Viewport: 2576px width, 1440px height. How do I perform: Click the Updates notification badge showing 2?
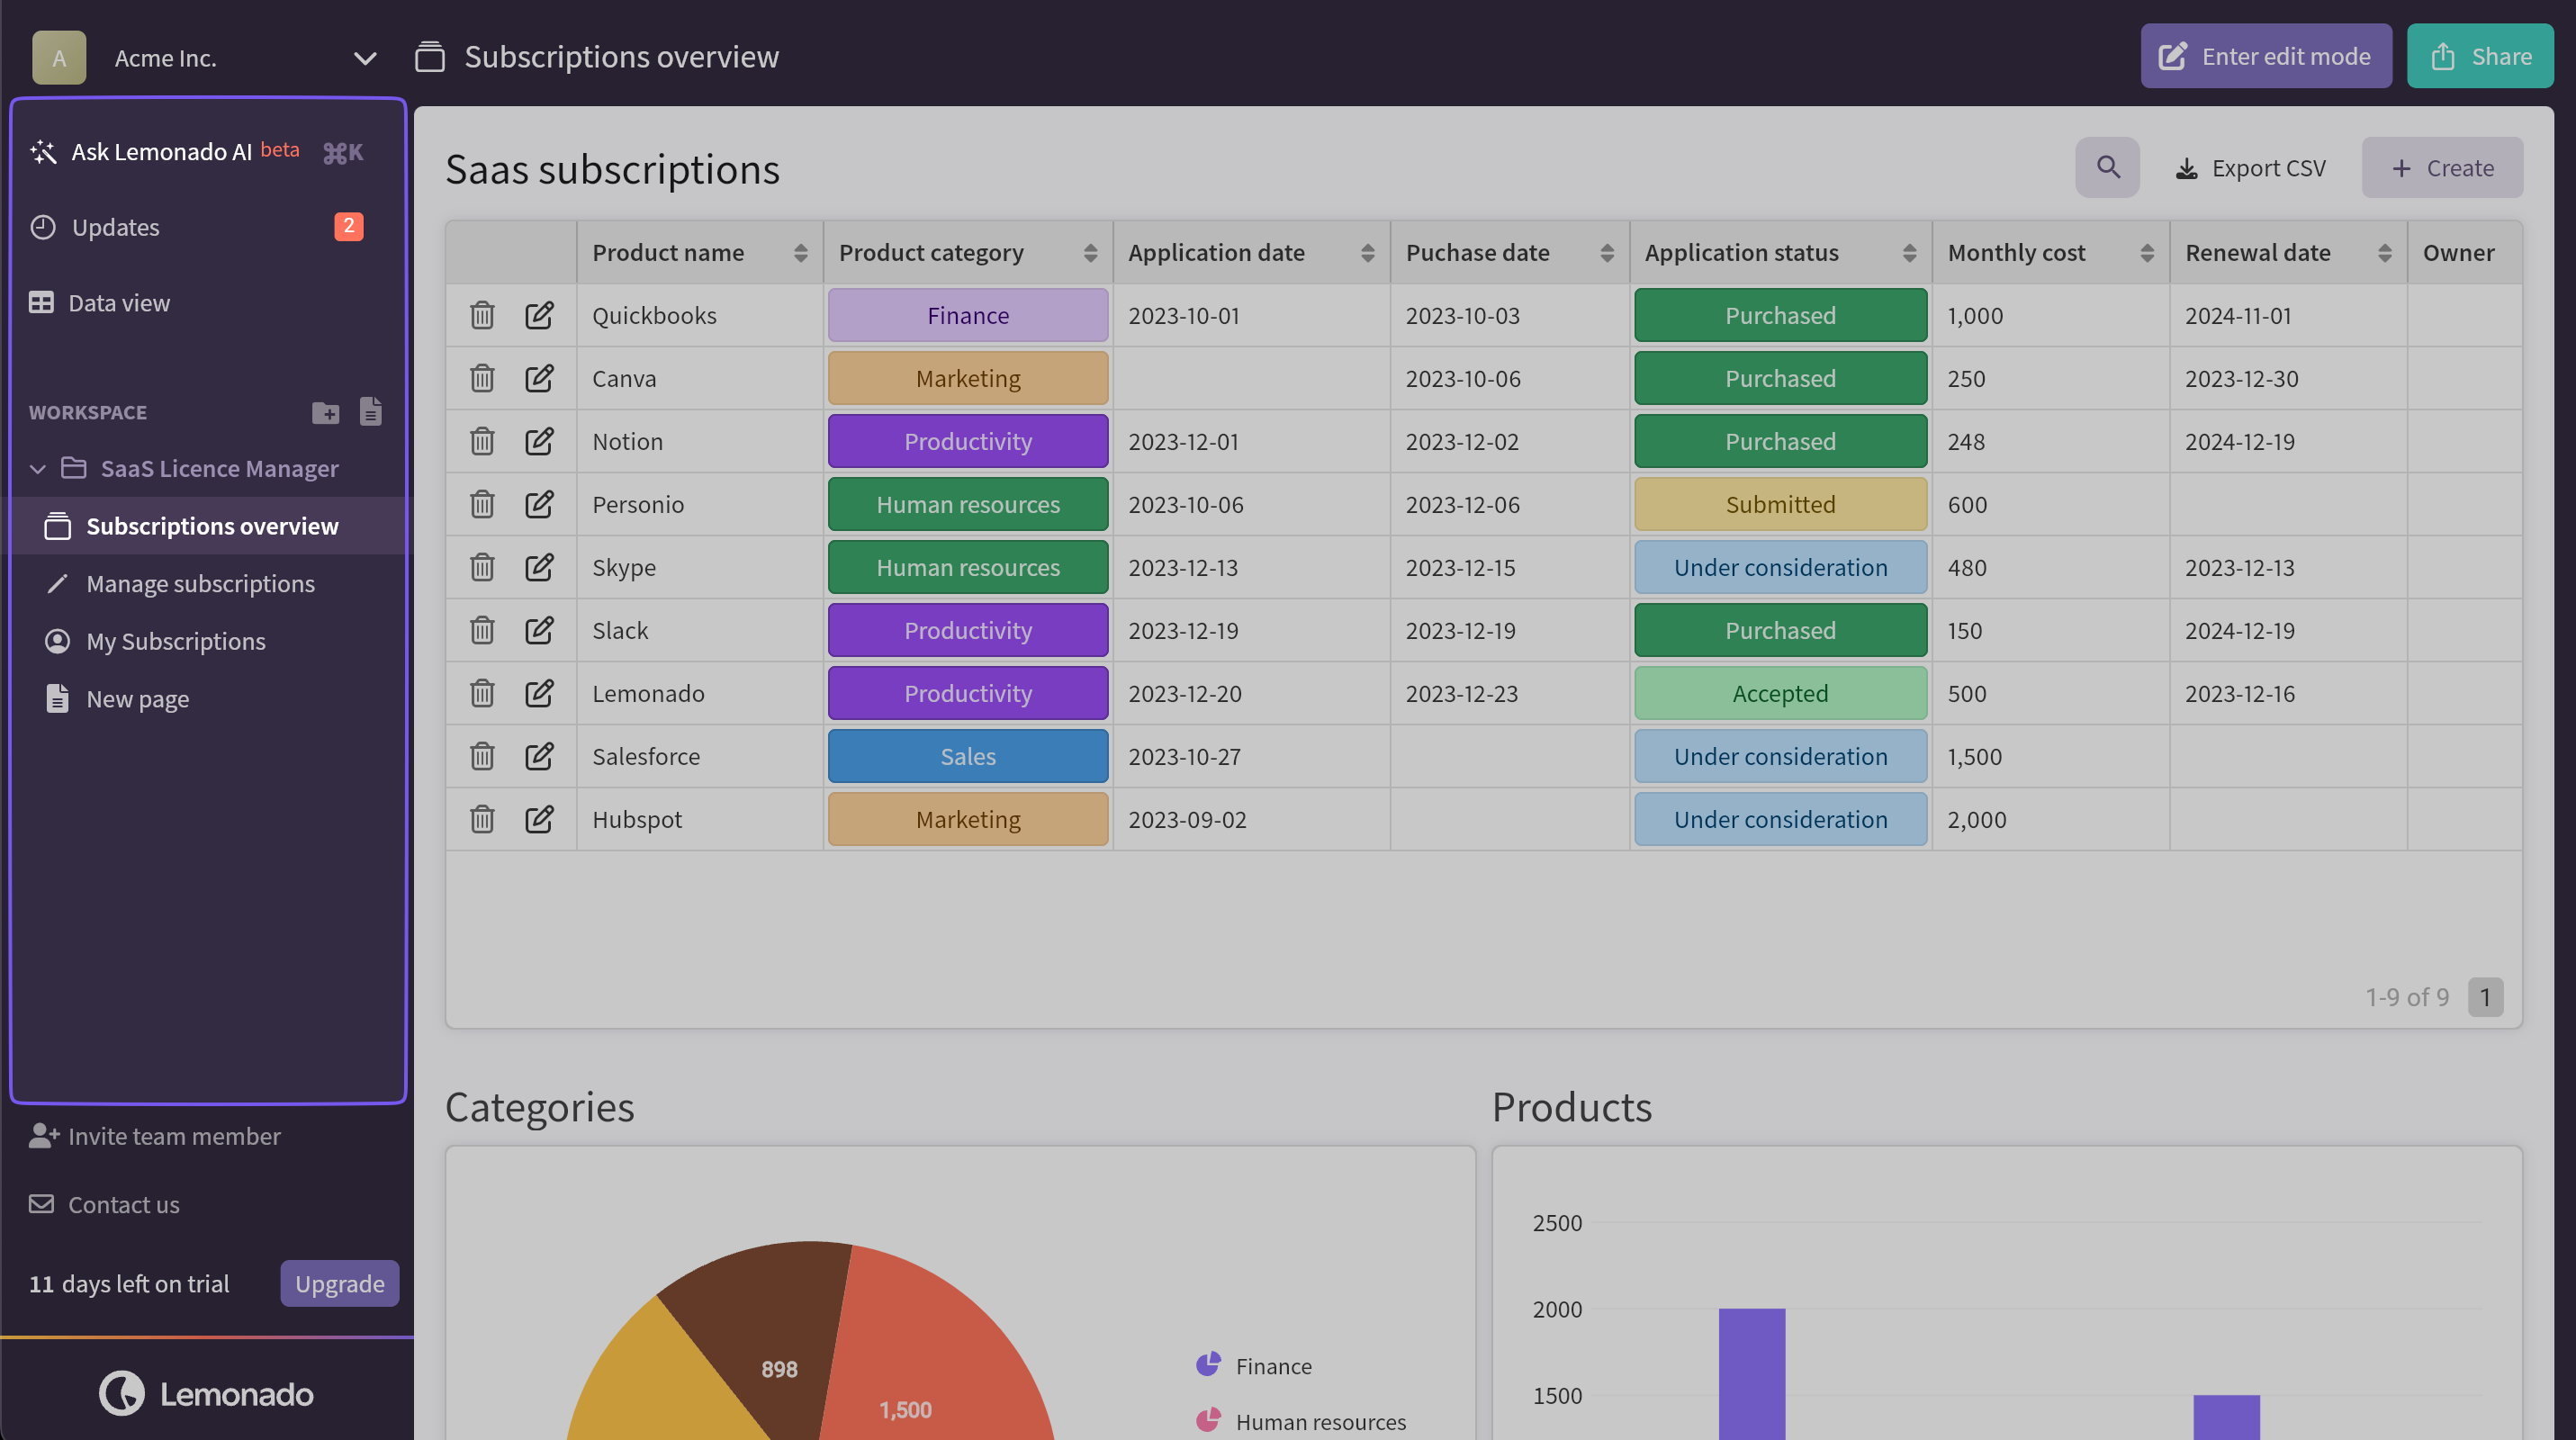pos(348,227)
